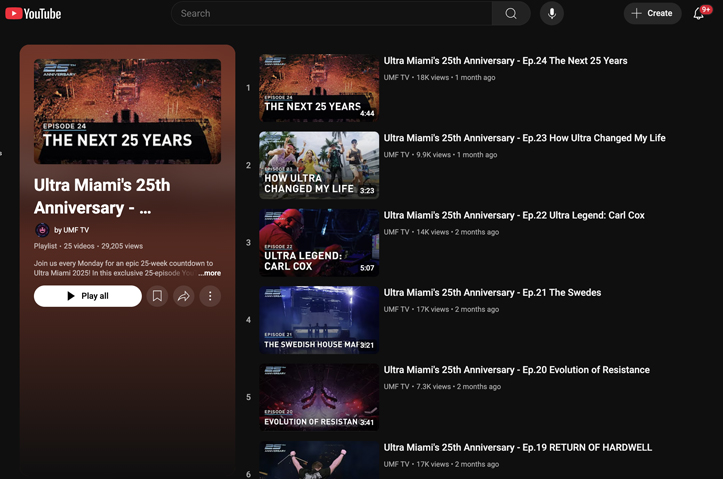Click UMF TV under Ep.23 video
The image size is (723, 479).
coord(397,155)
